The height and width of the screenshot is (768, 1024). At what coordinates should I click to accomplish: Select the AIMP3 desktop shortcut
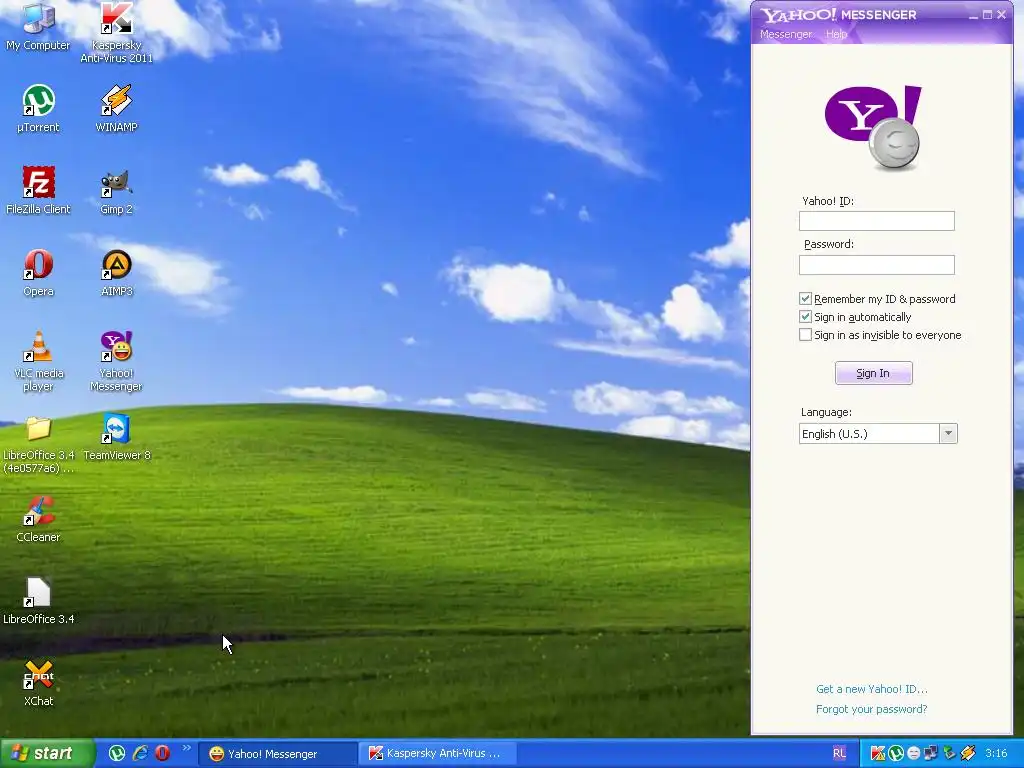click(116, 272)
